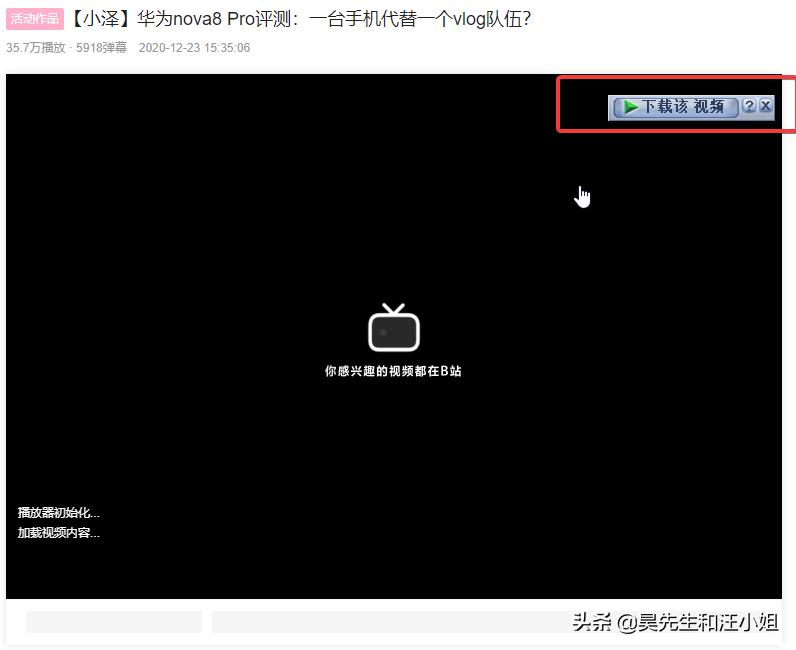796x650 pixels.
Task: Click the 35.7万播放 play count
Action: [36, 48]
